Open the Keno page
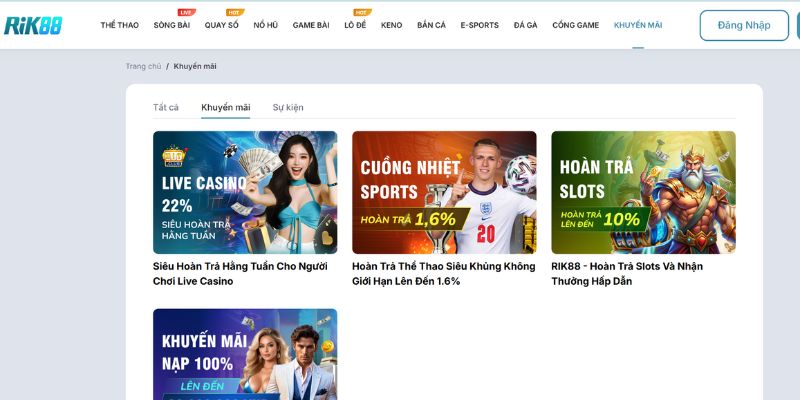Viewport: 800px width, 400px height. 391,25
